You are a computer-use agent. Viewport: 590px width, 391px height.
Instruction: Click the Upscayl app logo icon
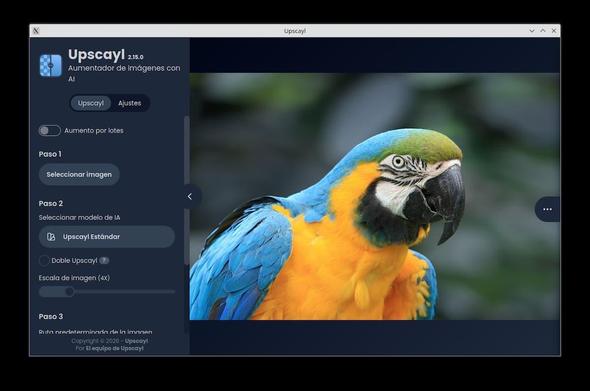click(51, 65)
